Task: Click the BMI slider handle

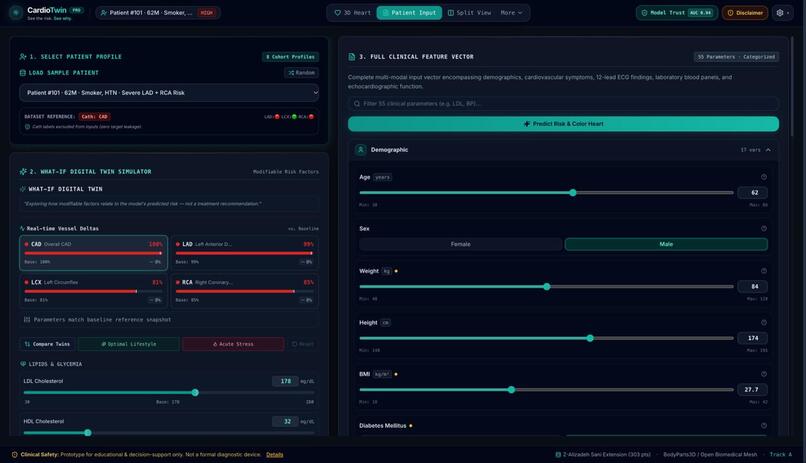Action: [511, 390]
